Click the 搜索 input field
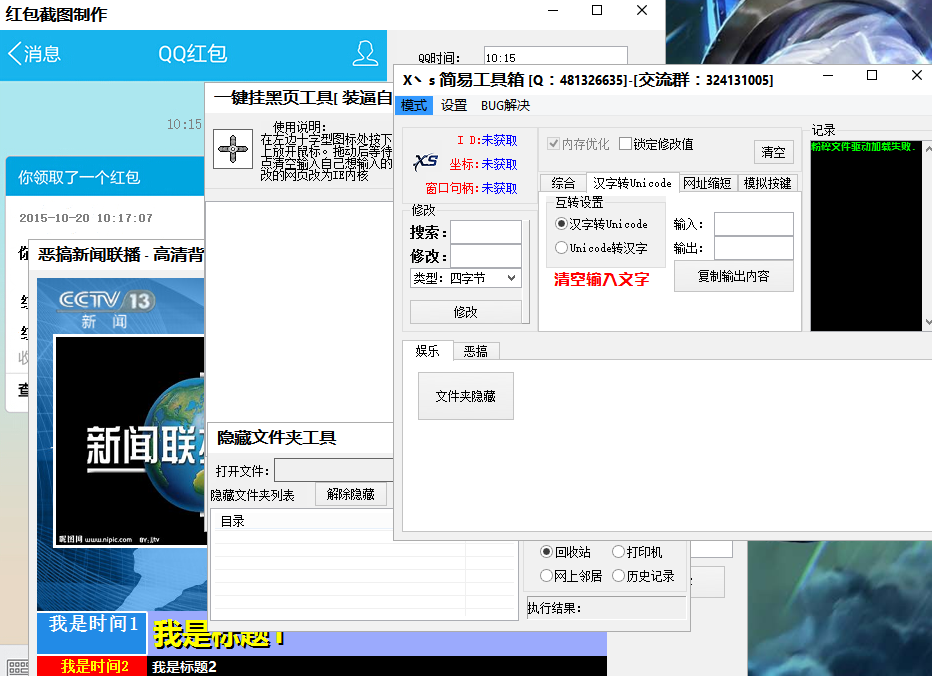The width and height of the screenshot is (932, 676). (x=486, y=232)
